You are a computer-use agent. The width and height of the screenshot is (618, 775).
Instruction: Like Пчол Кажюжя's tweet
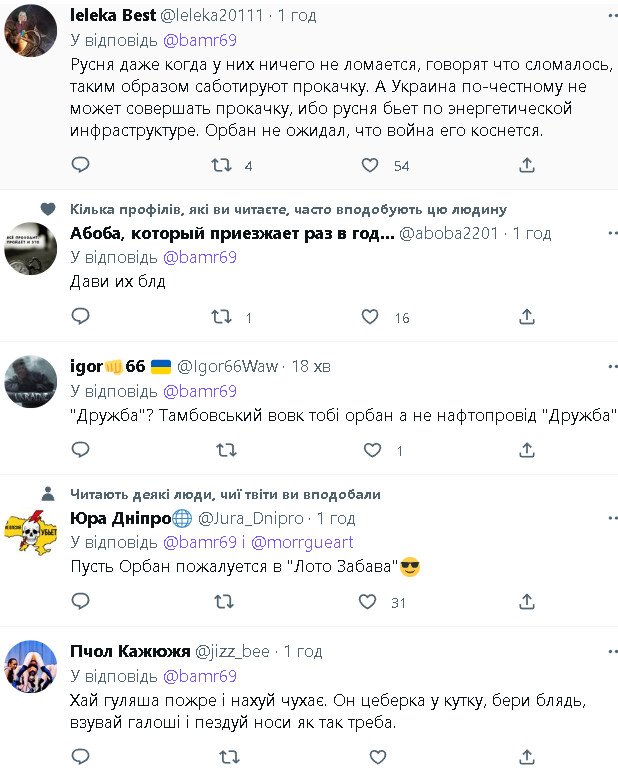point(371,757)
